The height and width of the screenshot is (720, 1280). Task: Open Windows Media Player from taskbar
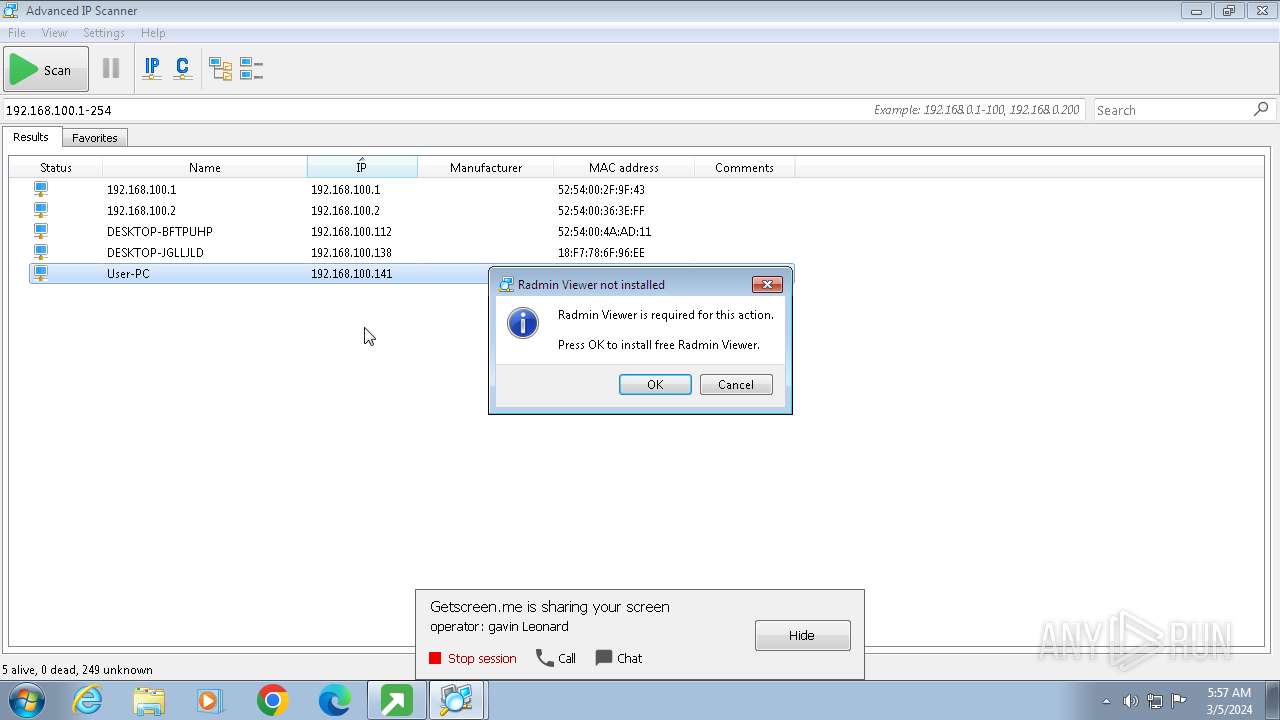pyautogui.click(x=210, y=700)
